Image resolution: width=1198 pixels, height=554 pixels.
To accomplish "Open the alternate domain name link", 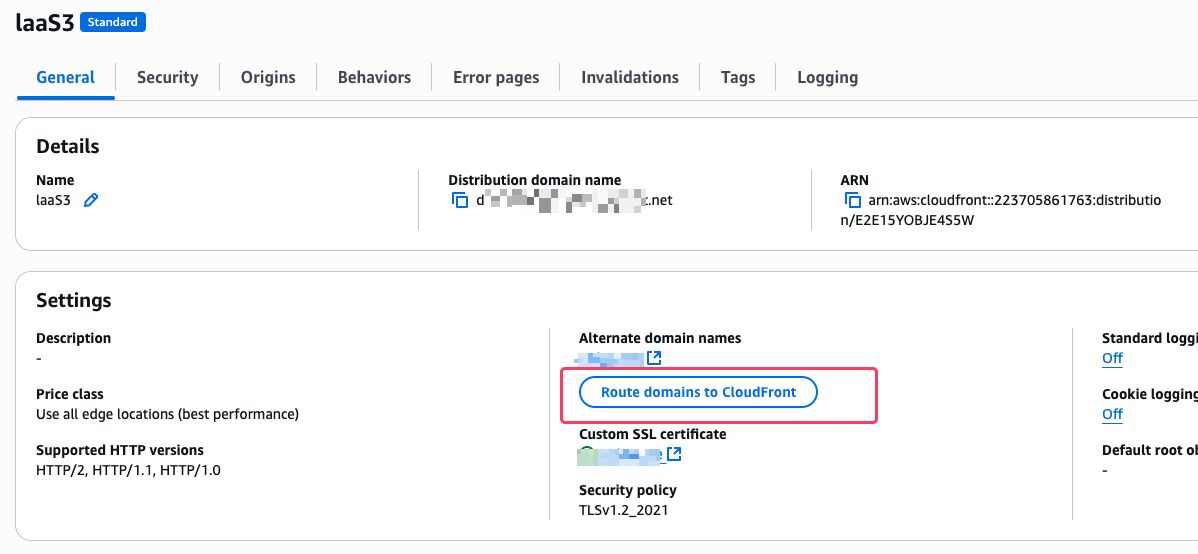I will click(x=611, y=358).
